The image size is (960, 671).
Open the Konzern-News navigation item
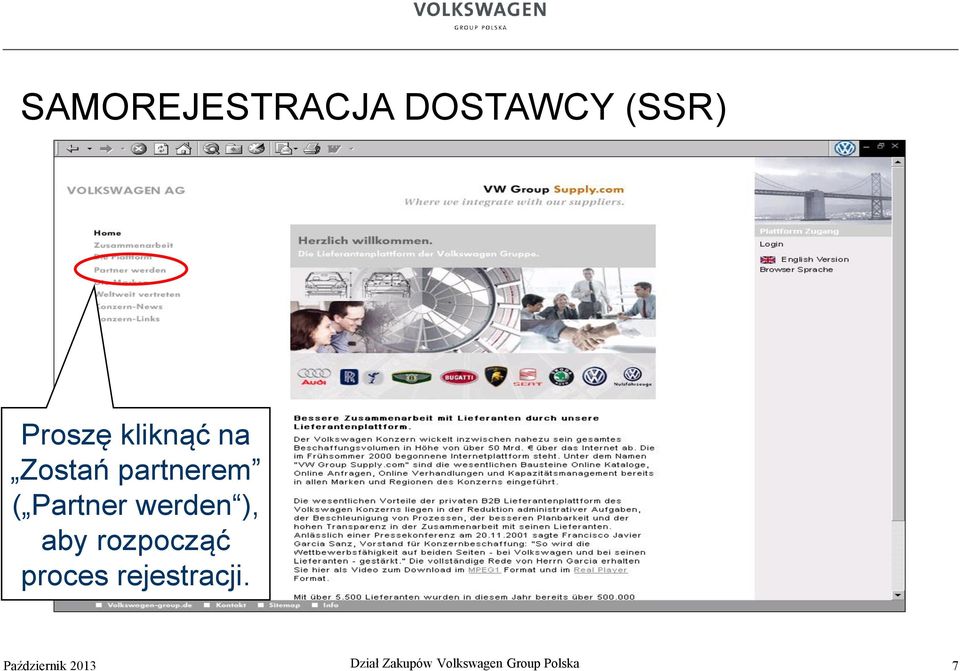[129, 307]
